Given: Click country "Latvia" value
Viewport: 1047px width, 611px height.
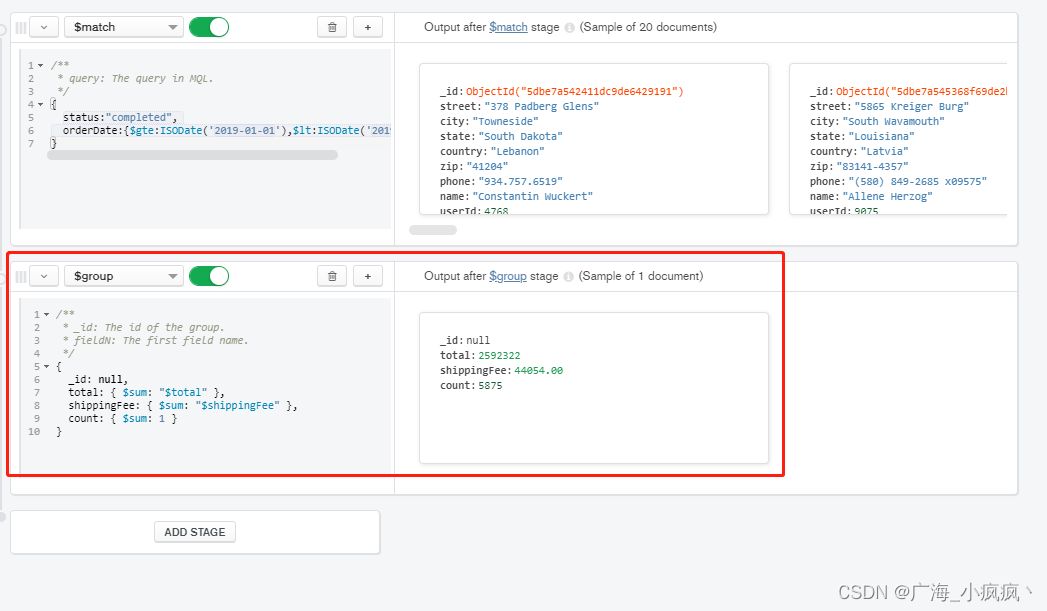Looking at the screenshot, I should coord(885,152).
